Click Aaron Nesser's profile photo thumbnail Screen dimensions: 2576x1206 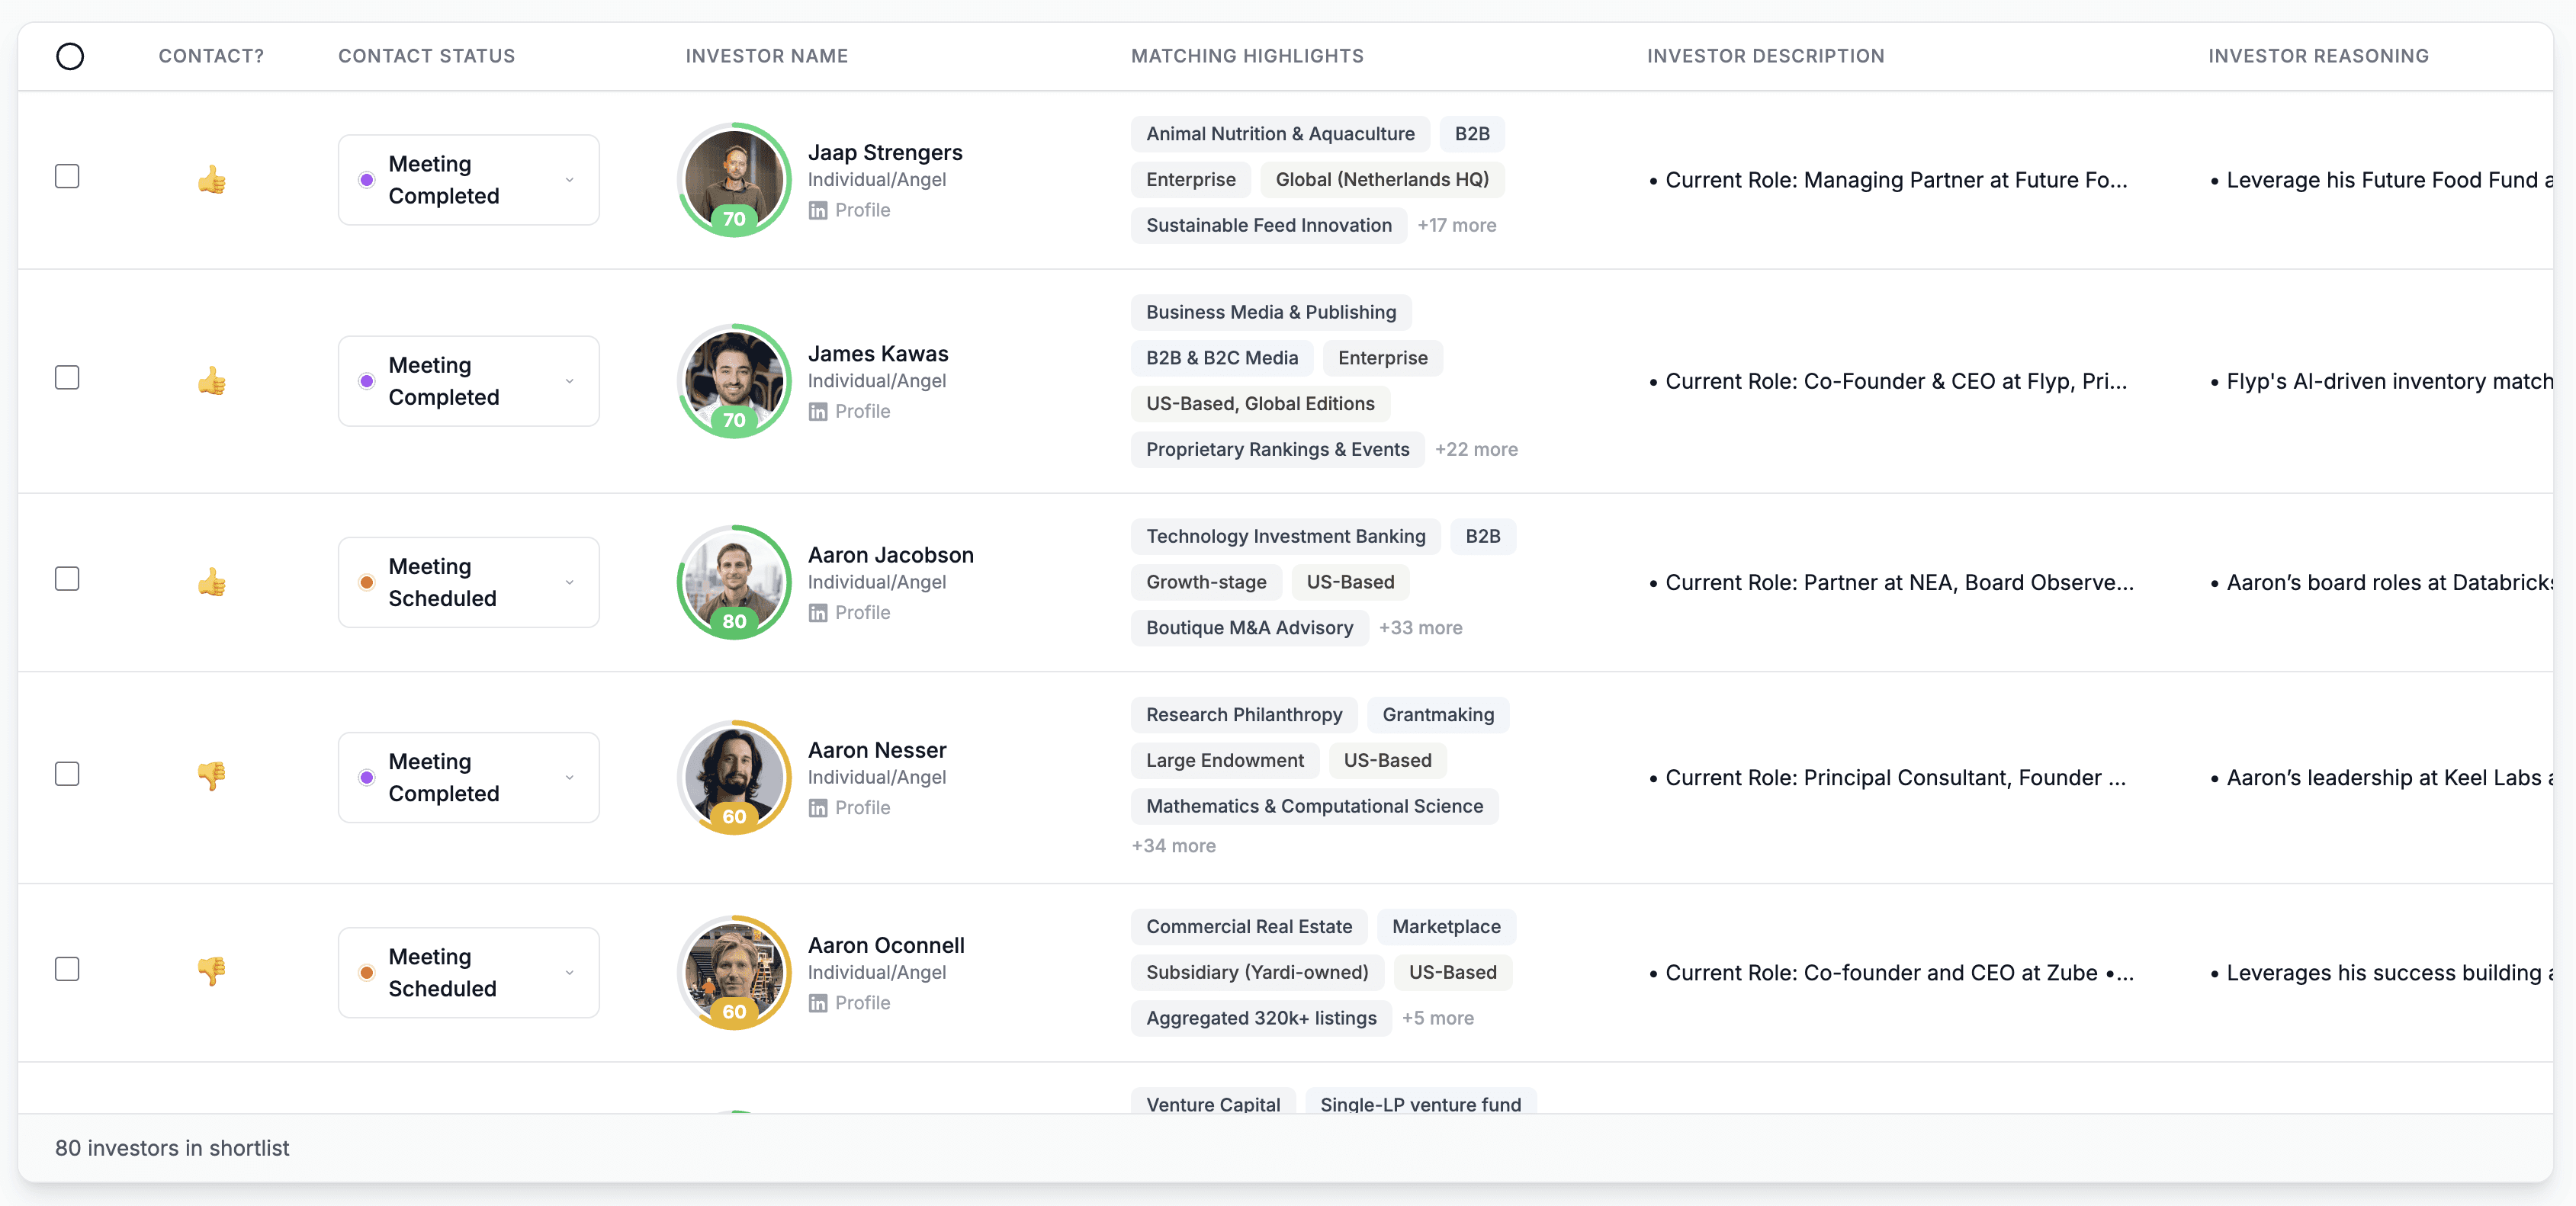[x=734, y=777]
